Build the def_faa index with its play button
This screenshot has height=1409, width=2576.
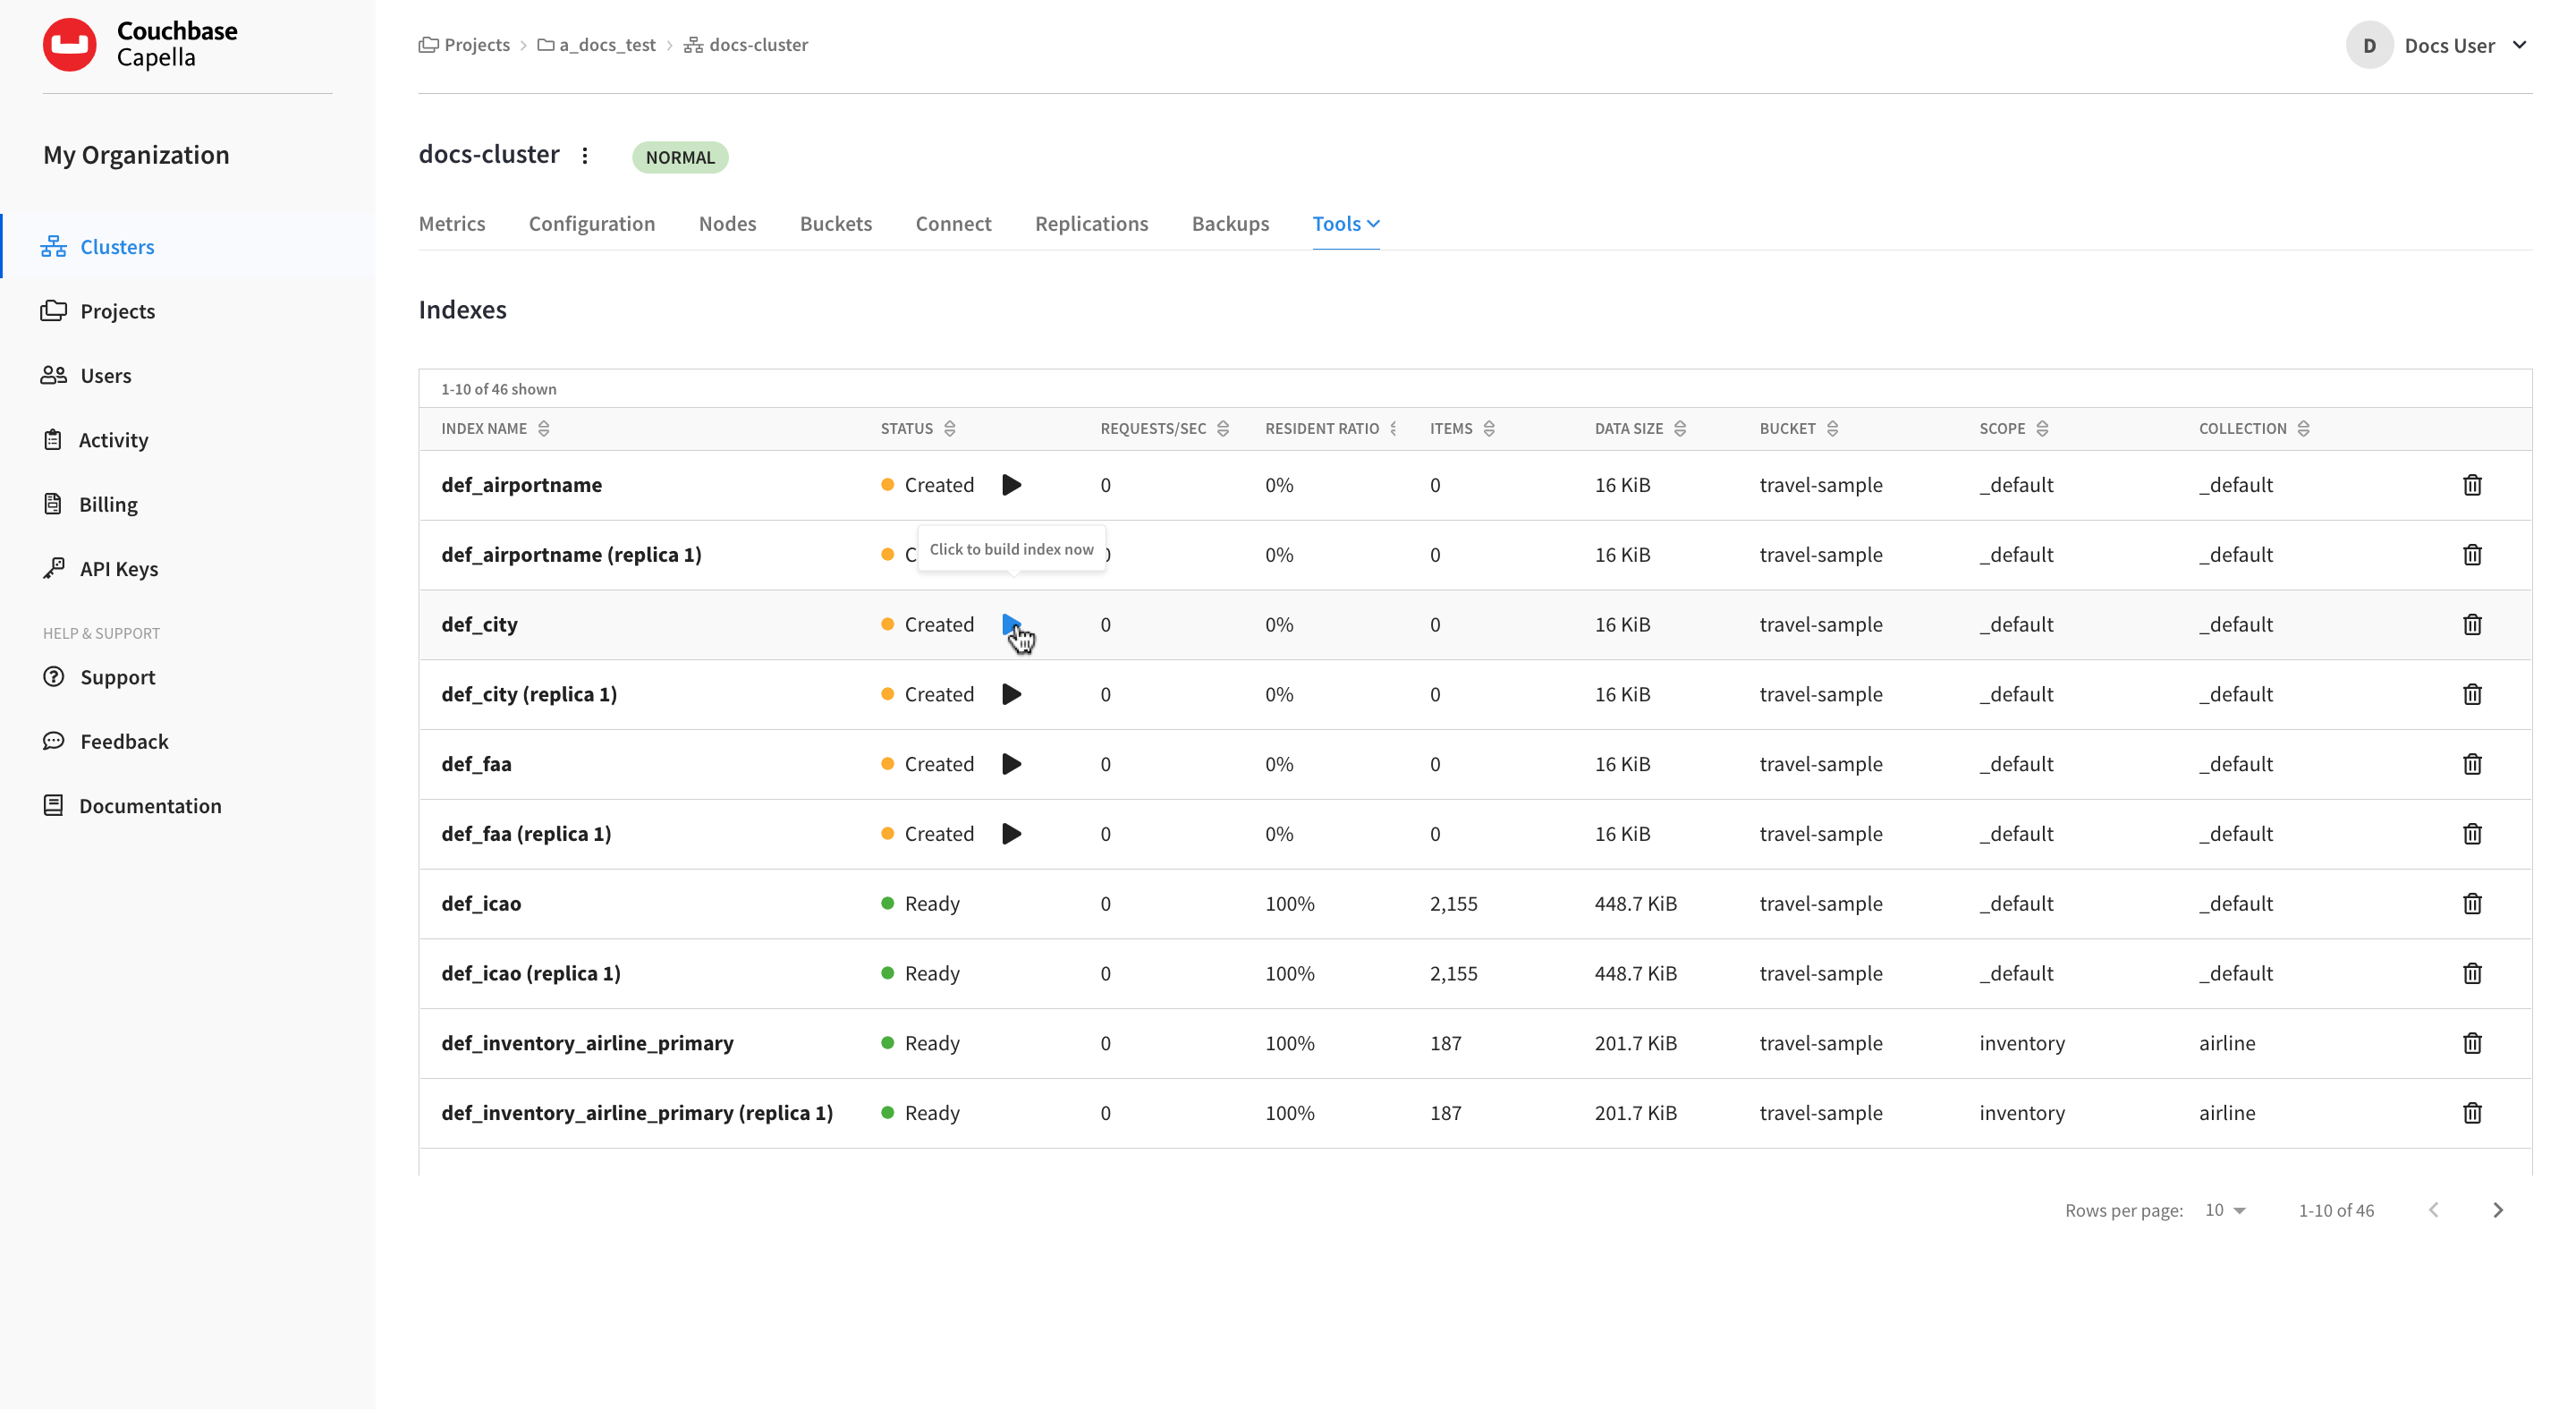(x=1012, y=763)
